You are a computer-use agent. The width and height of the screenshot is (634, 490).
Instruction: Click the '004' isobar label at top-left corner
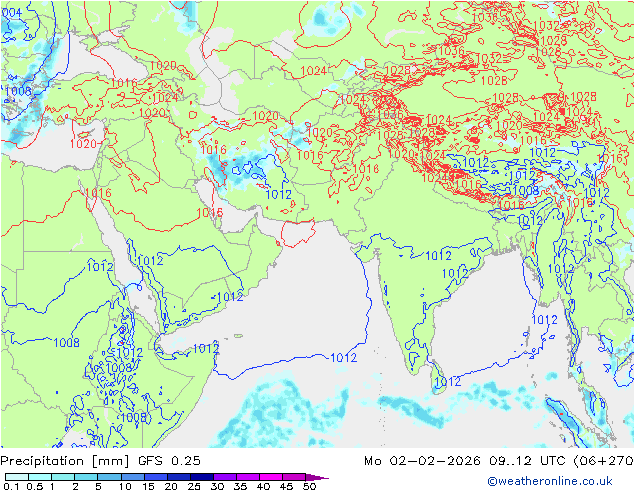tap(11, 13)
